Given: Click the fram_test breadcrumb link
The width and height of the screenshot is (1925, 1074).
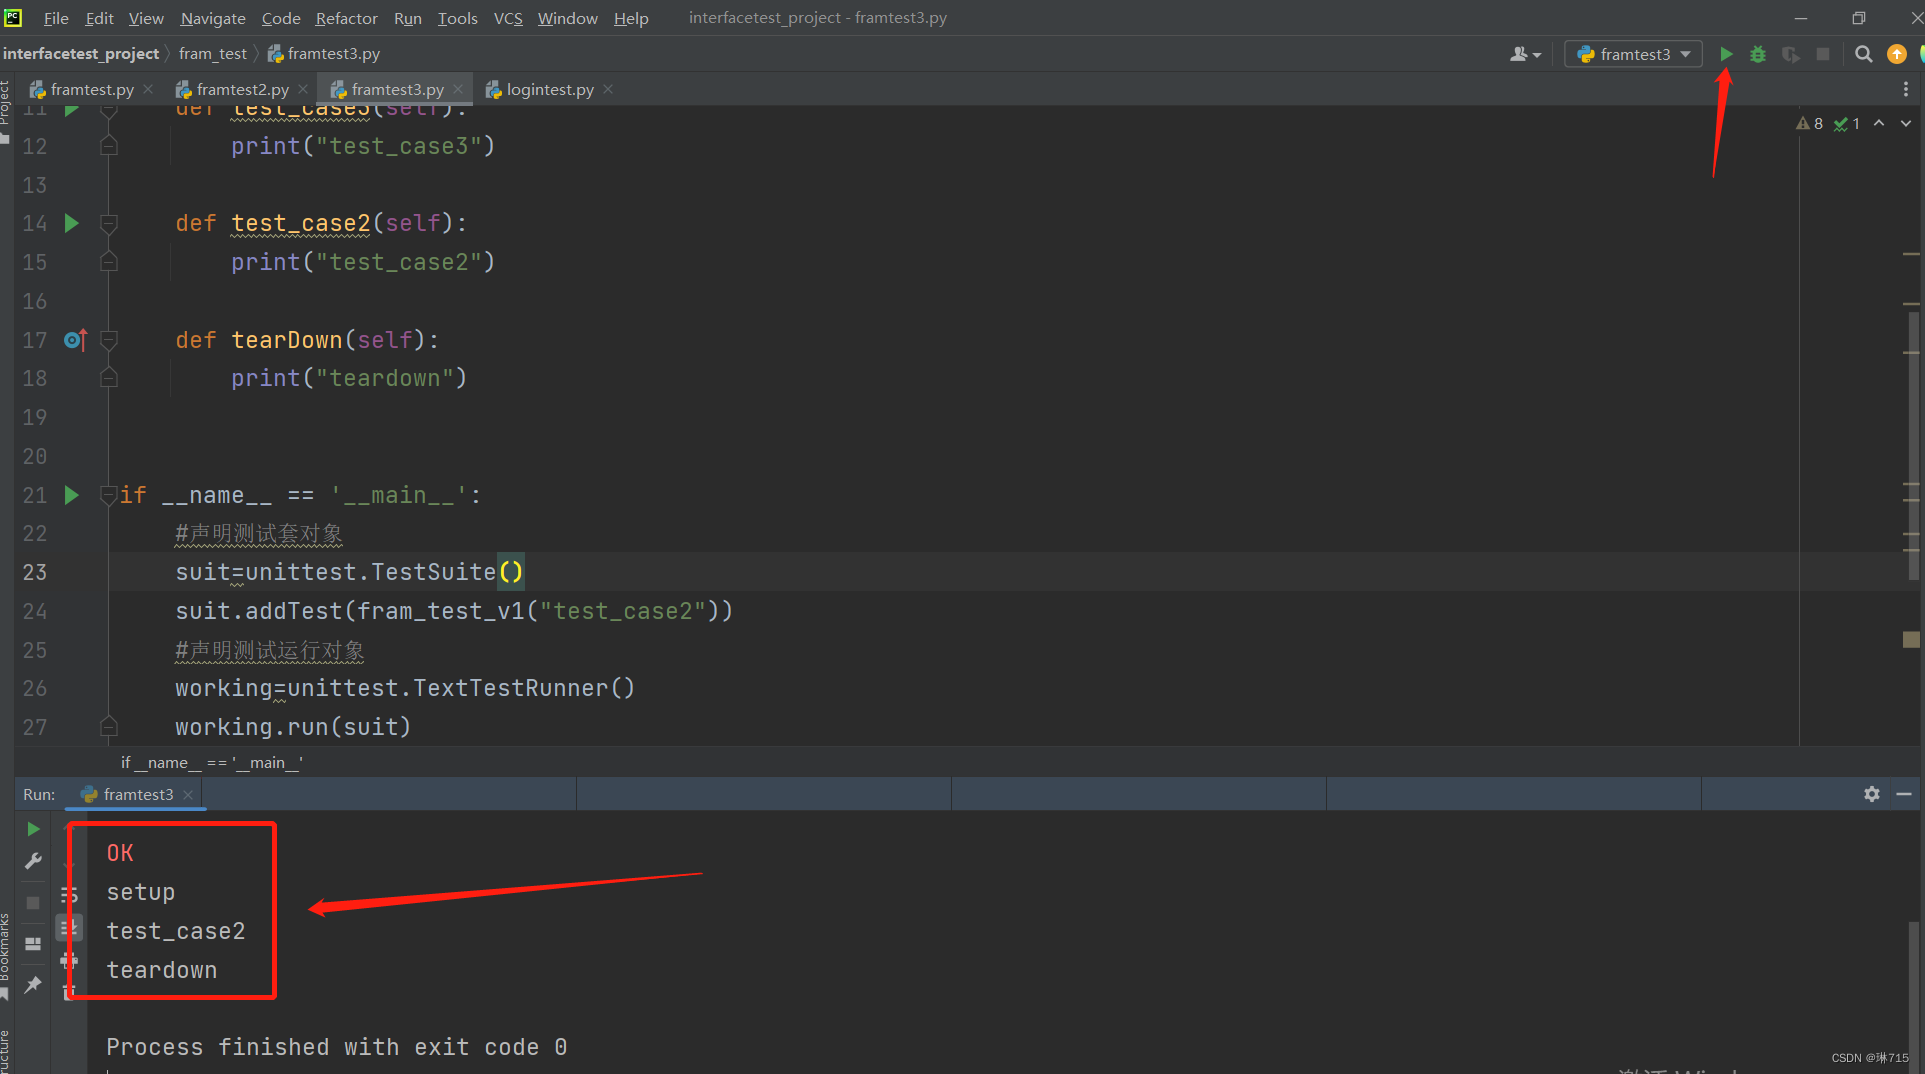Looking at the screenshot, I should tap(212, 53).
